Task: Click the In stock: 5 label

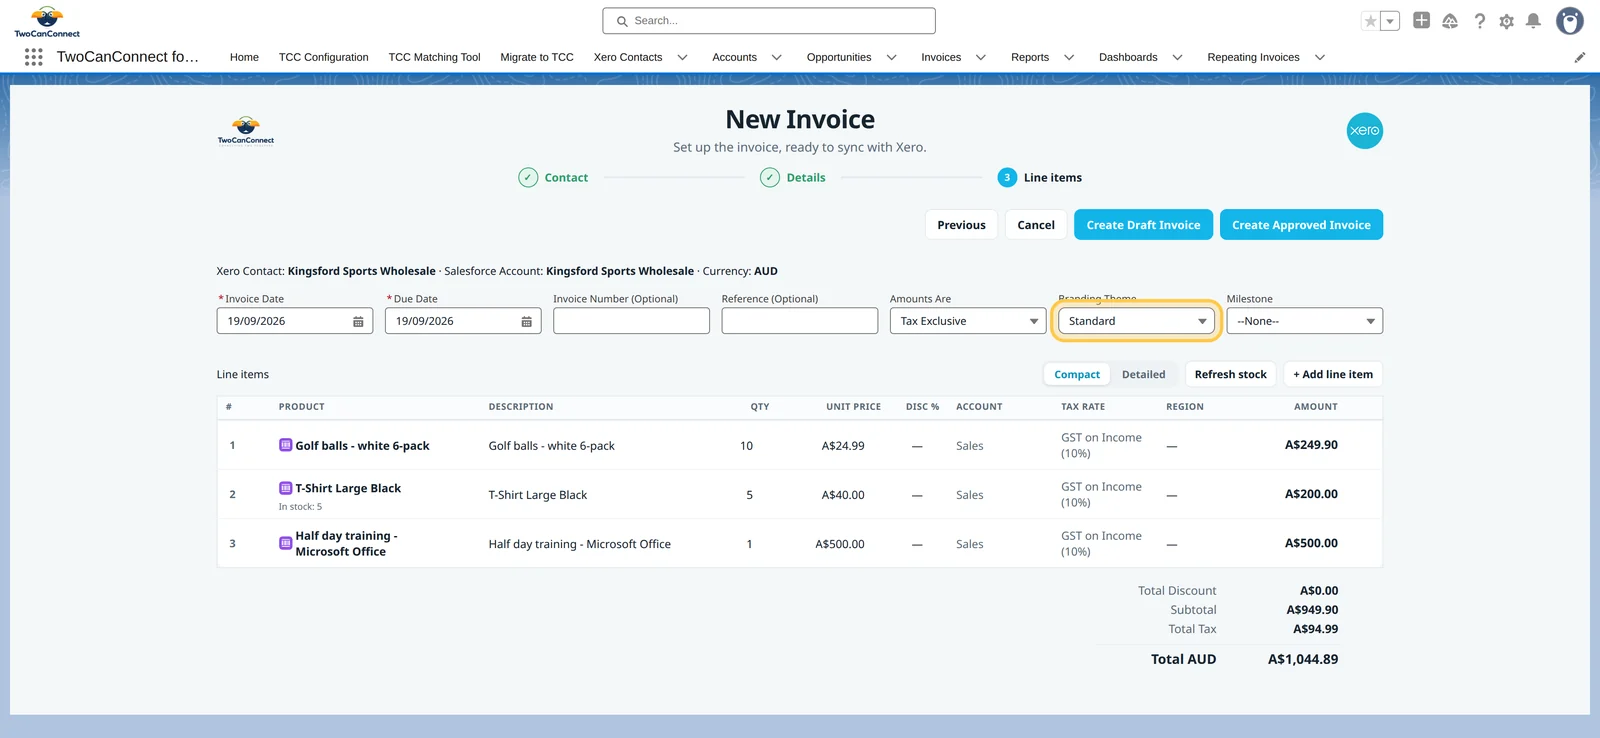Action: [x=300, y=507]
